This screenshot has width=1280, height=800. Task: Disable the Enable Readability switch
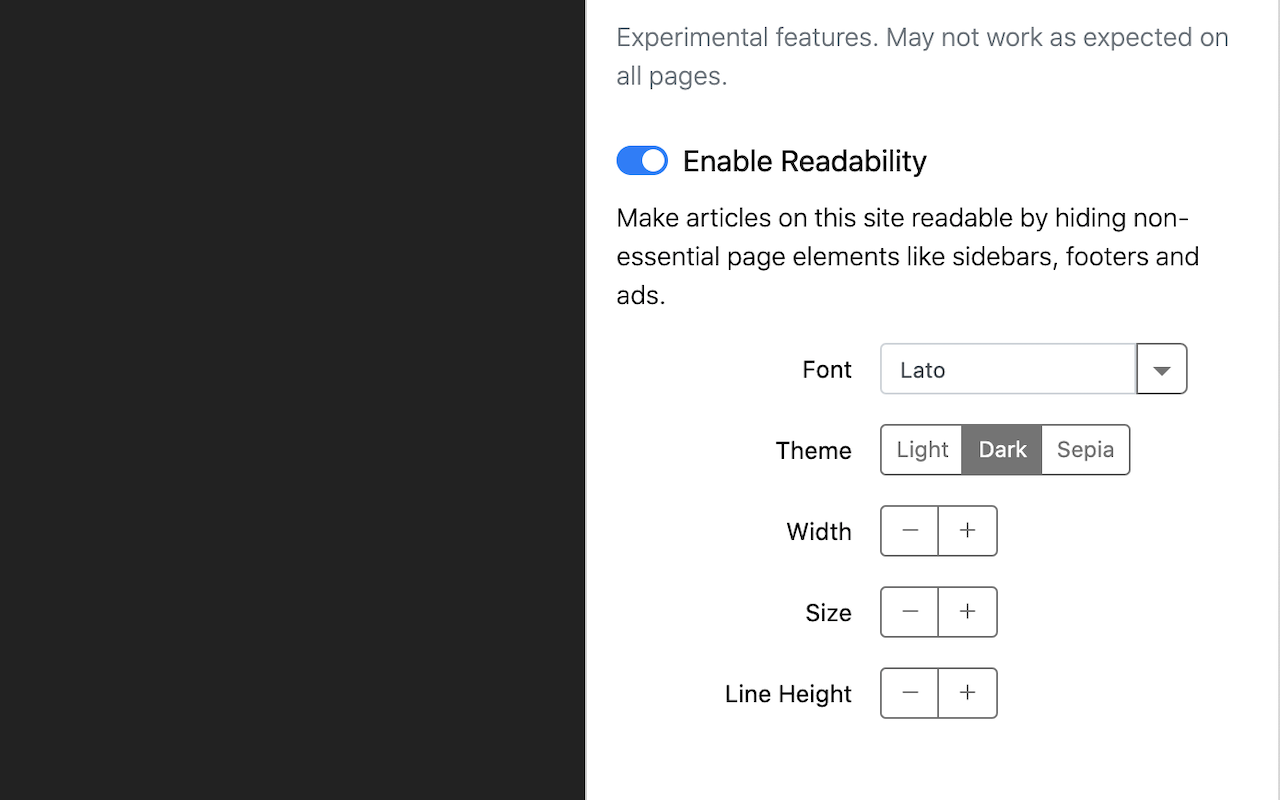point(642,160)
